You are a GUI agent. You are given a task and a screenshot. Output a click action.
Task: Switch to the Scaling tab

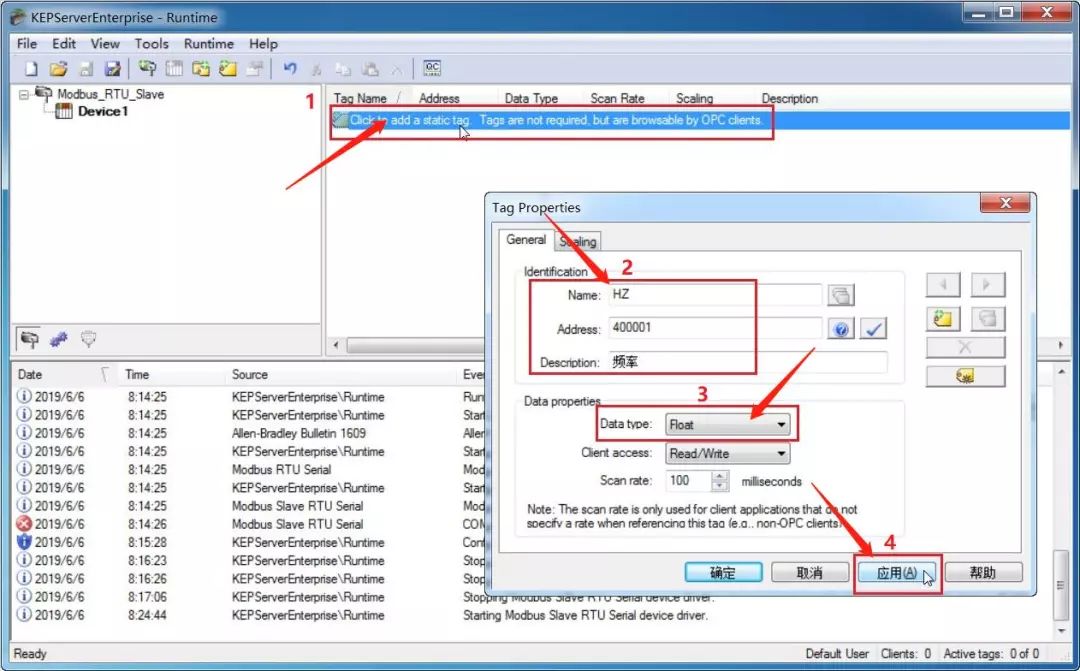[x=577, y=241]
